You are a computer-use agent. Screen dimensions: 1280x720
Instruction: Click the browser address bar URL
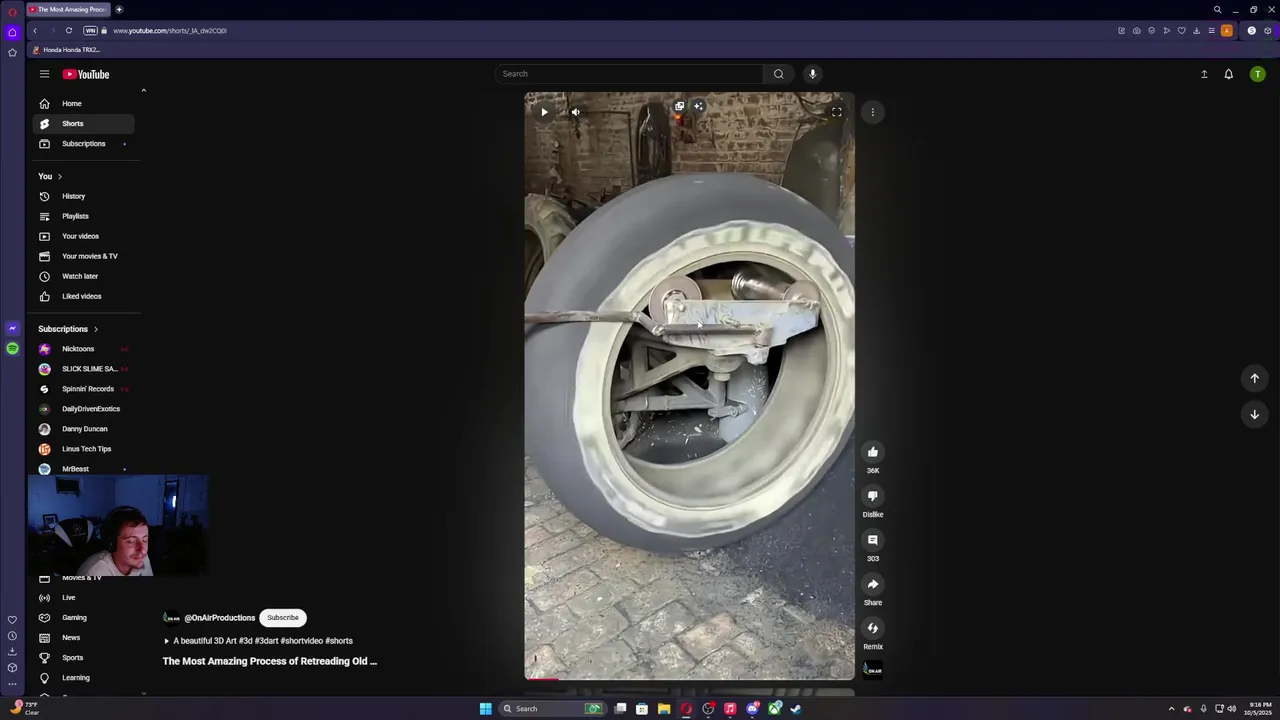click(170, 31)
